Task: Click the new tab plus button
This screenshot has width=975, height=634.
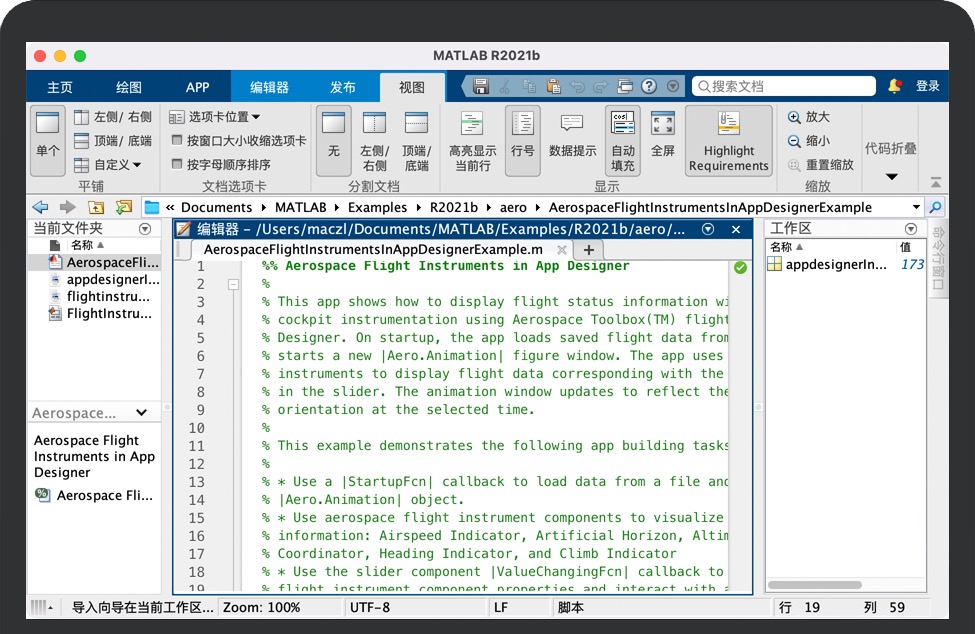Action: pos(588,250)
